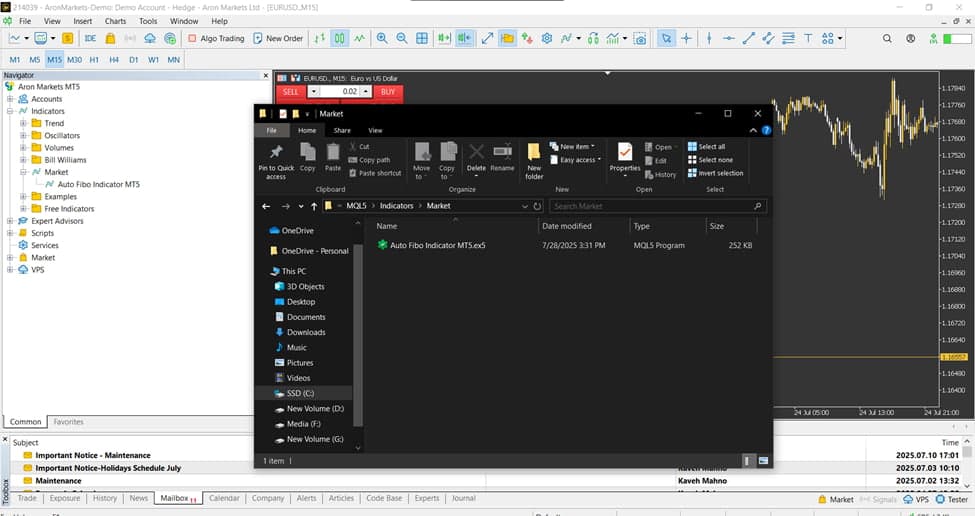
Task: Switch chart timeframe to H1
Action: click(x=94, y=60)
